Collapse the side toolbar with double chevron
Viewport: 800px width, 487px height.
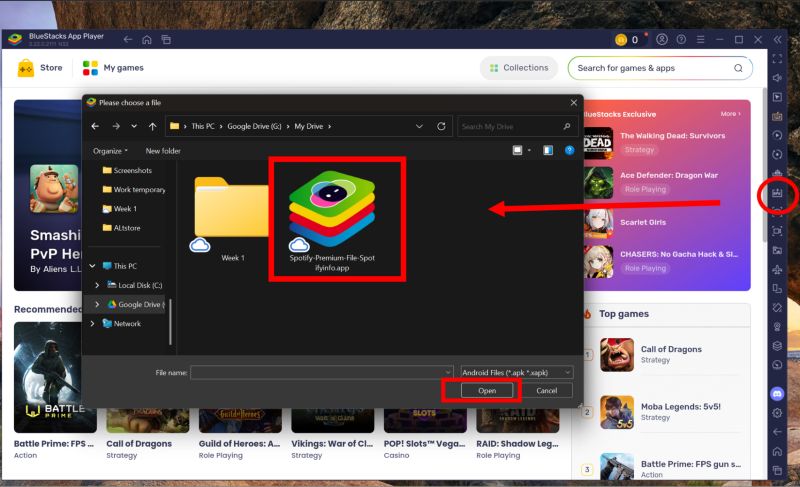pyautogui.click(x=777, y=39)
